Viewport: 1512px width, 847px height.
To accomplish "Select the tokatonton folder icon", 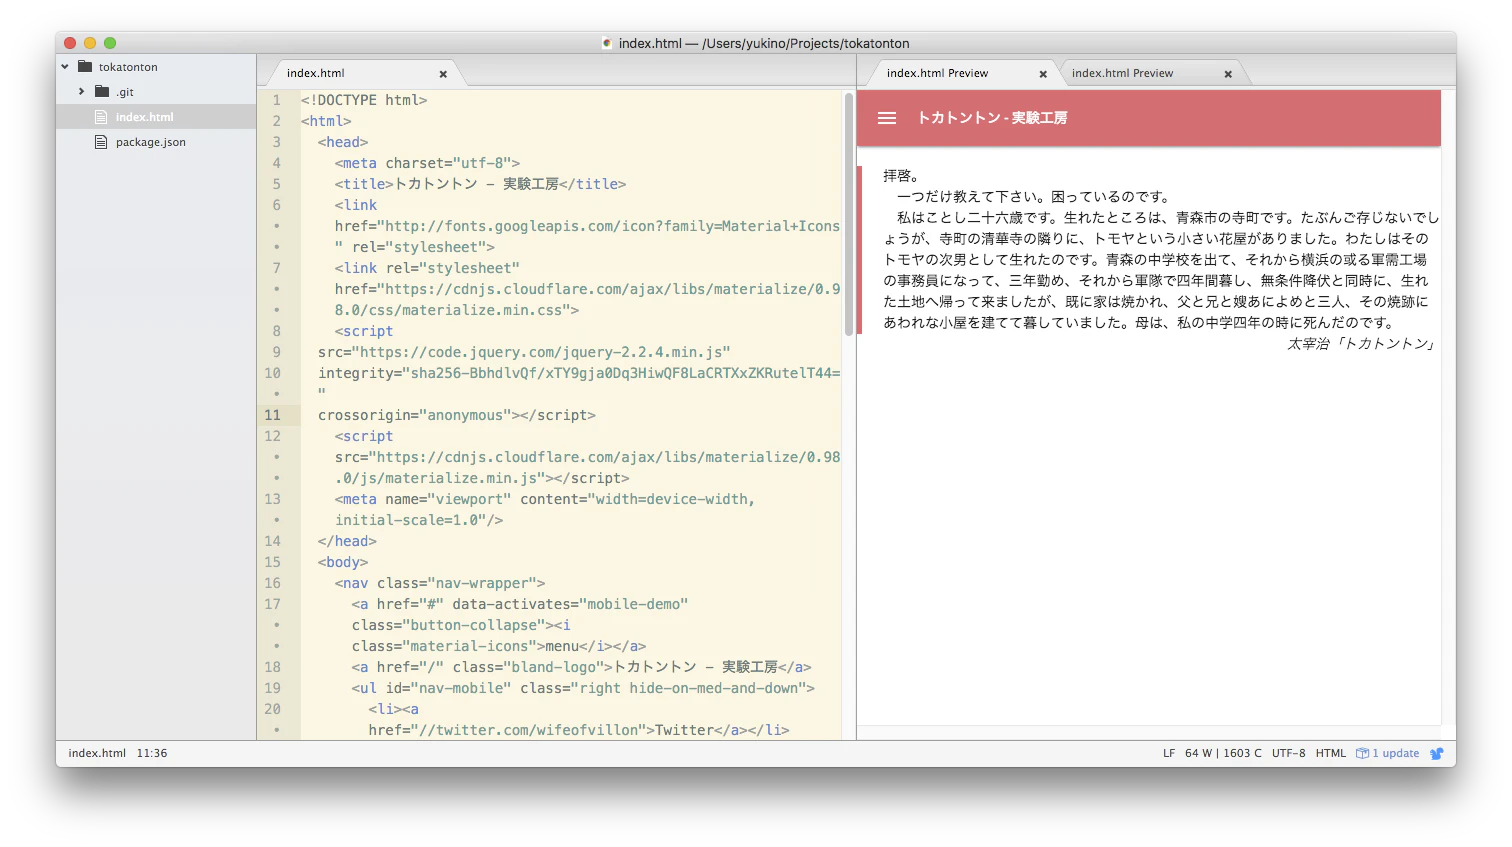I will coord(85,67).
